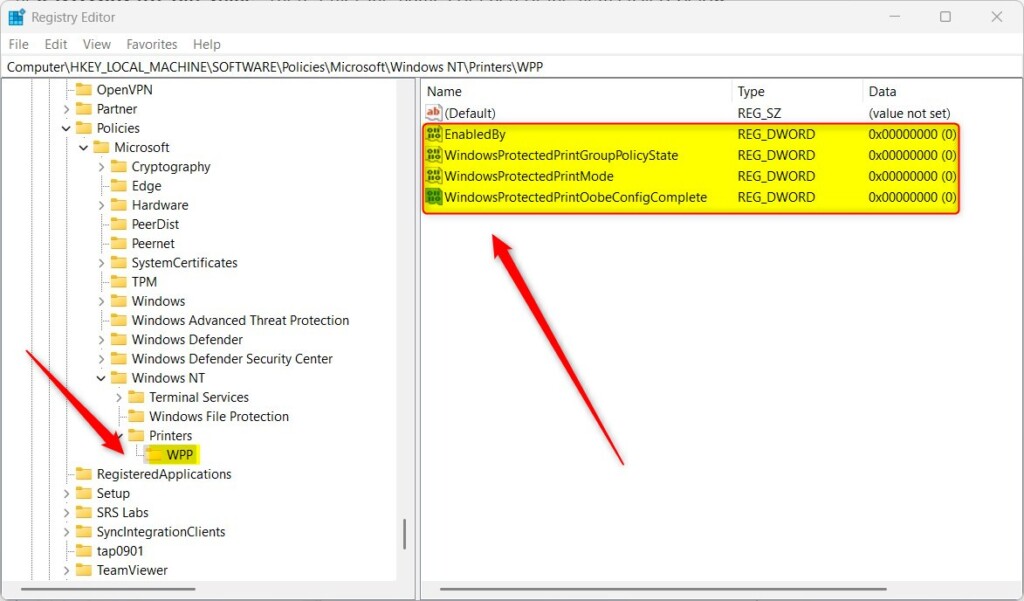Collapse the Windows NT key
Screen dimensions: 1024x601
(100, 377)
